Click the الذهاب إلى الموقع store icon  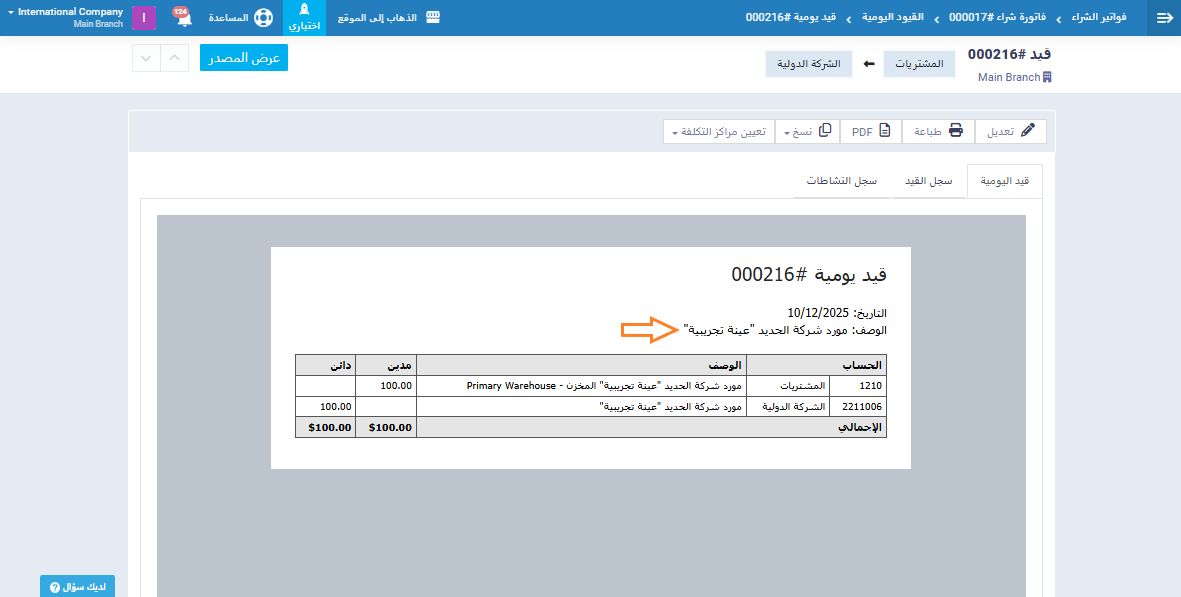[432, 18]
